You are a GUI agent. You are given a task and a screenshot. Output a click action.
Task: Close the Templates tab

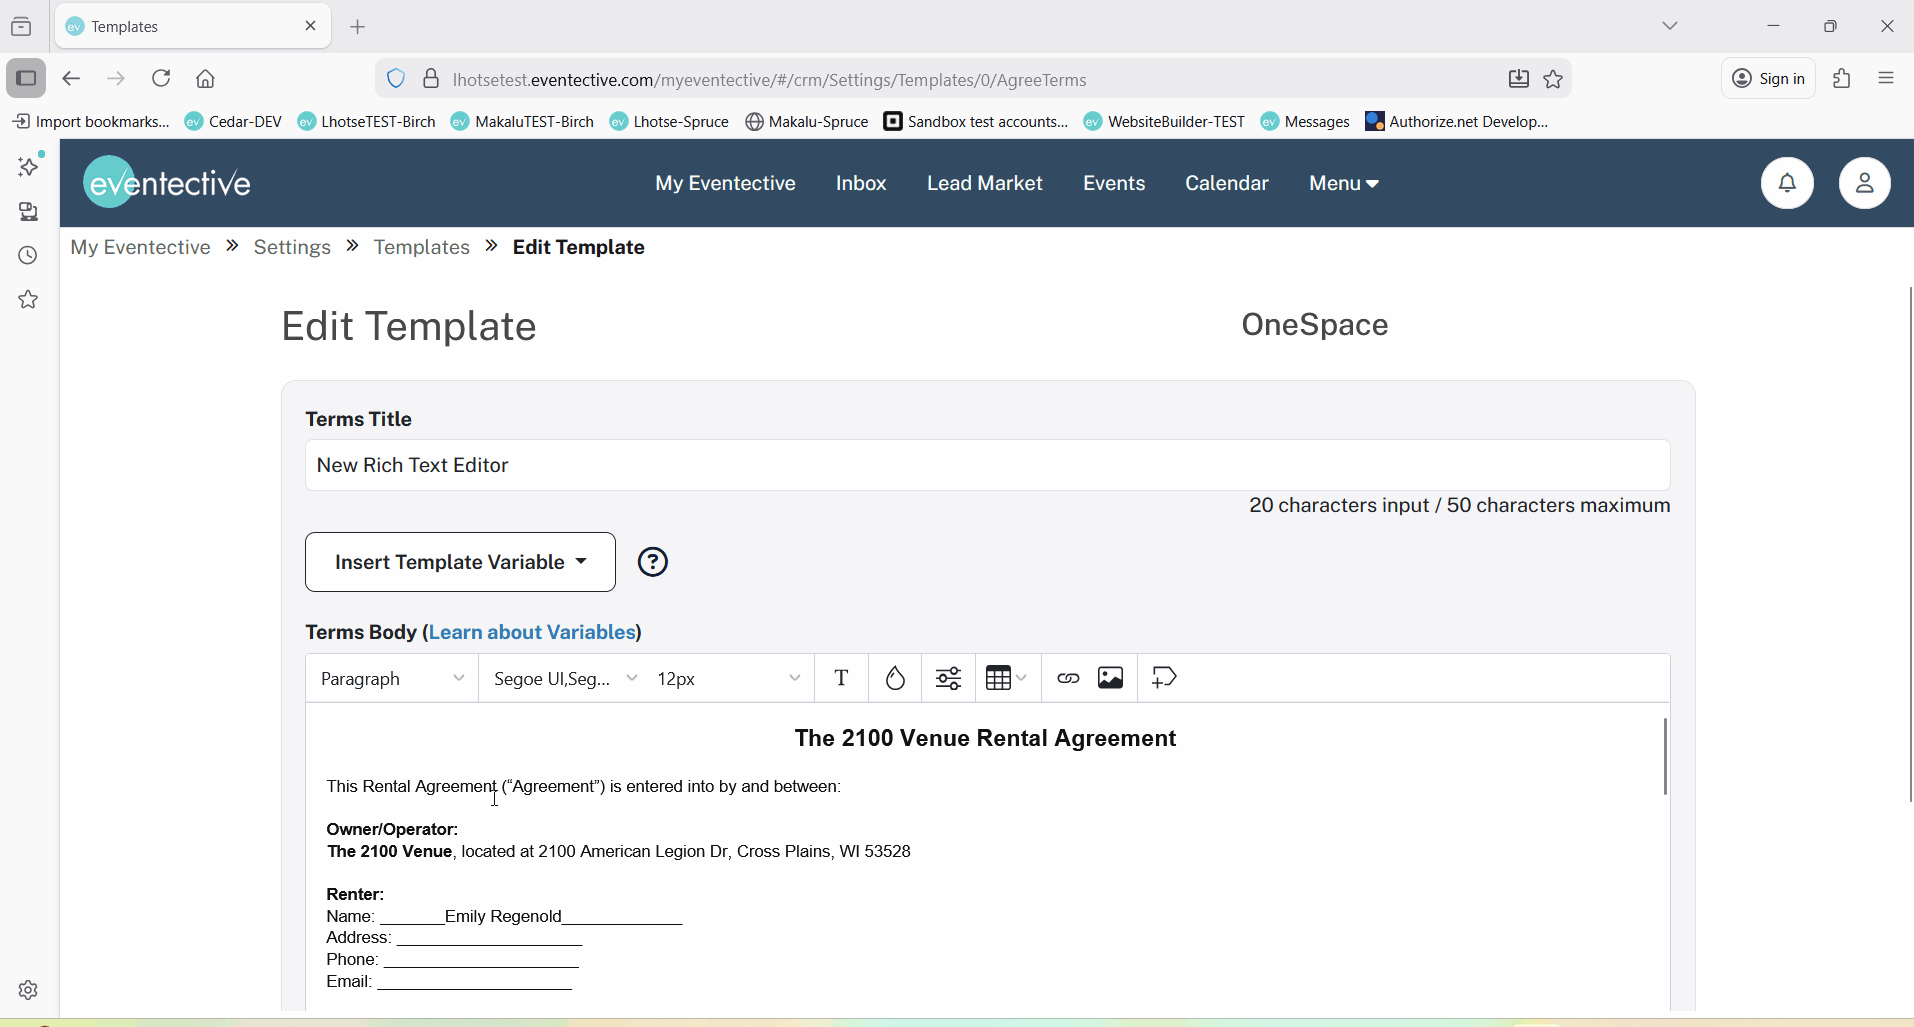(x=310, y=27)
